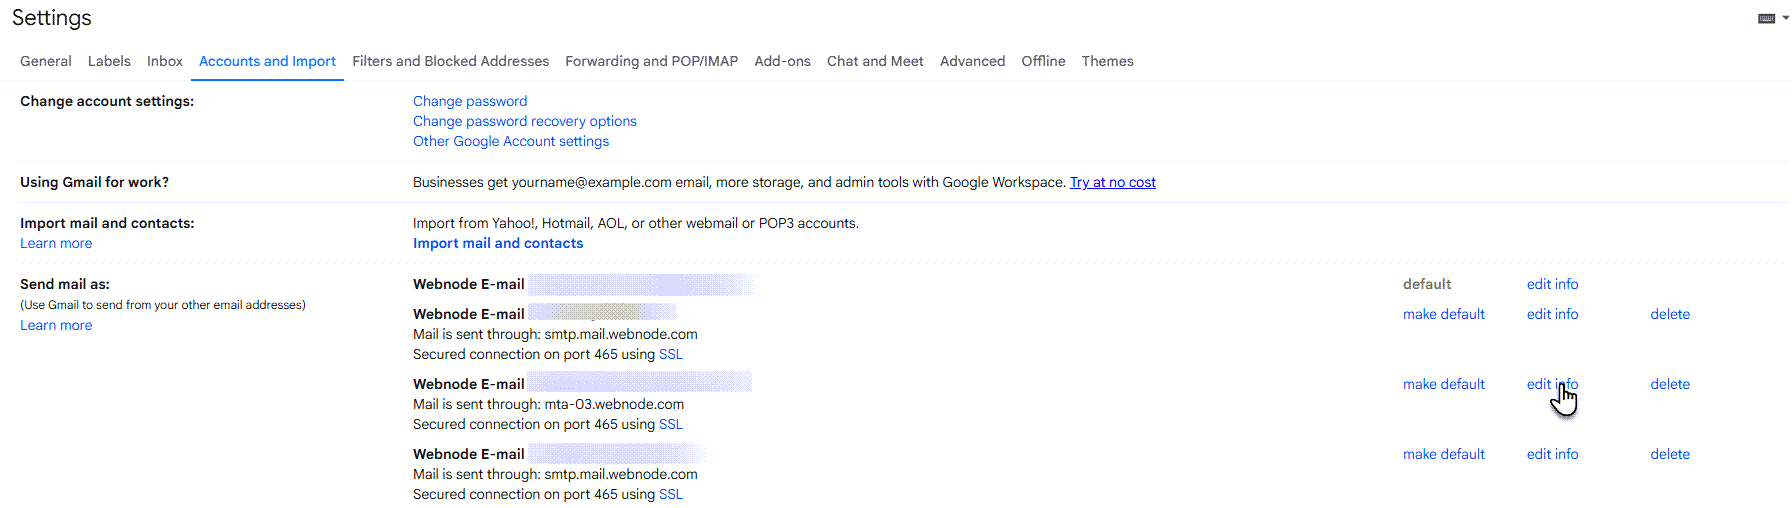Viewport: 1792px width, 508px height.
Task: Click the Change password link
Action: click(470, 101)
